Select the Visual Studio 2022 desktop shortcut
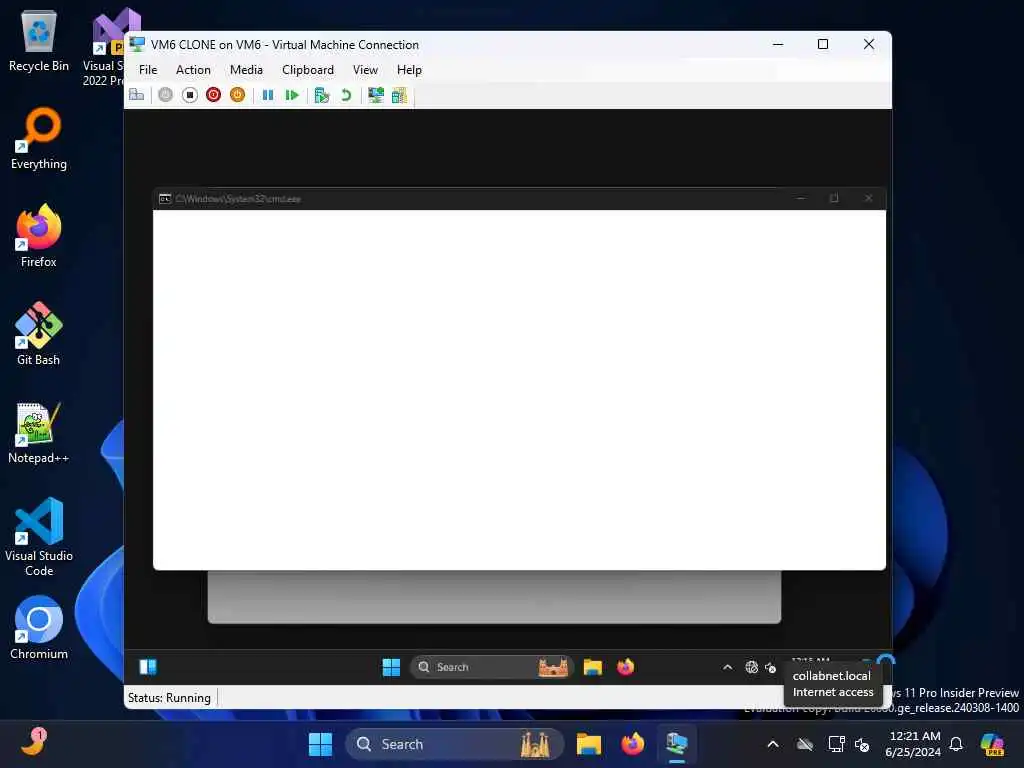1024x768 pixels. (104, 47)
